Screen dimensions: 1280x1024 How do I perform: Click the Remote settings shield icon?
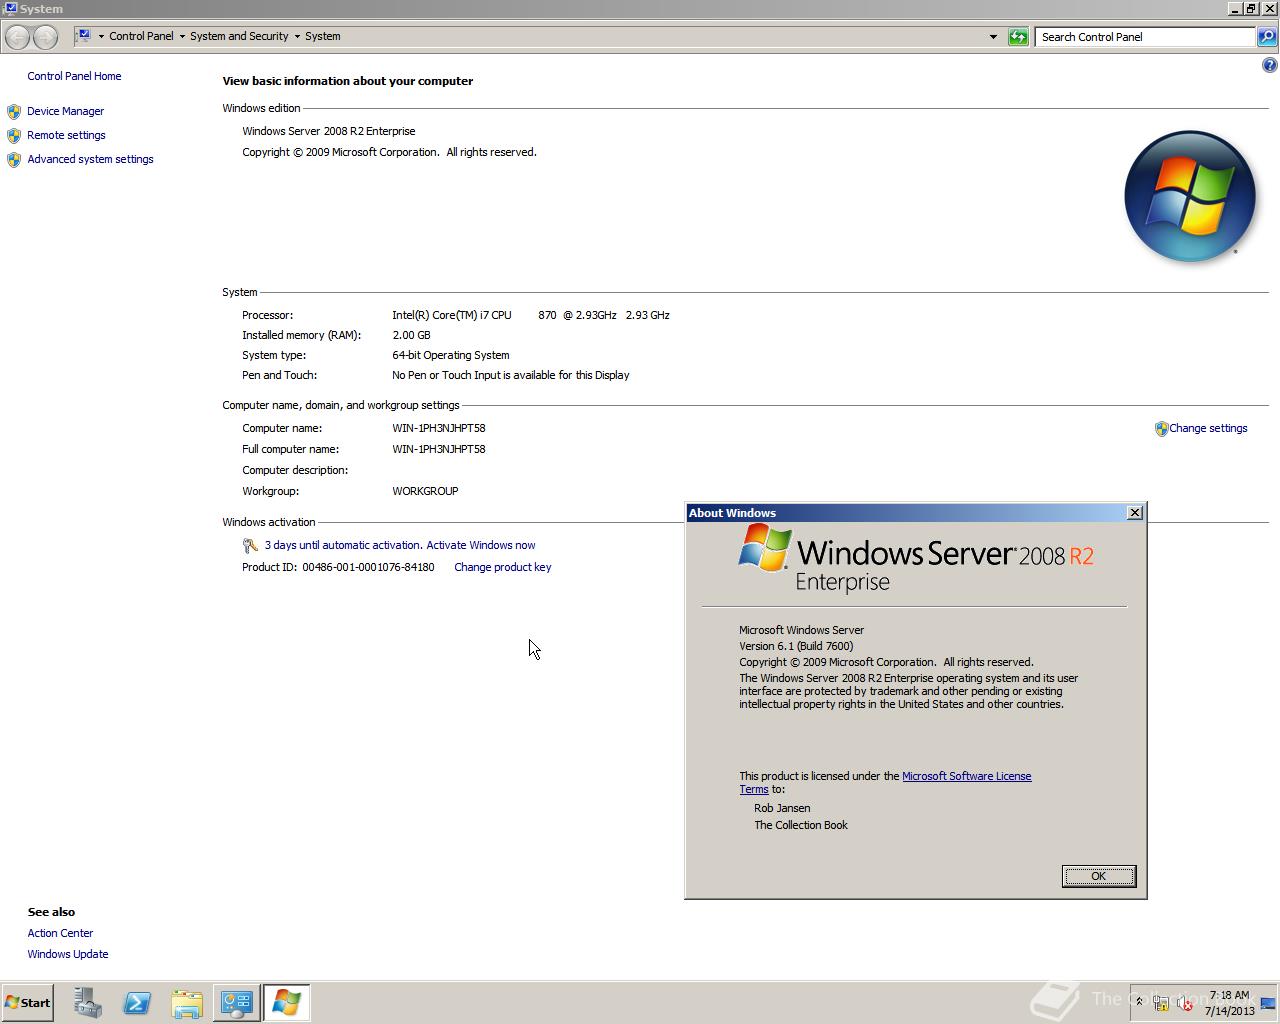[x=14, y=135]
